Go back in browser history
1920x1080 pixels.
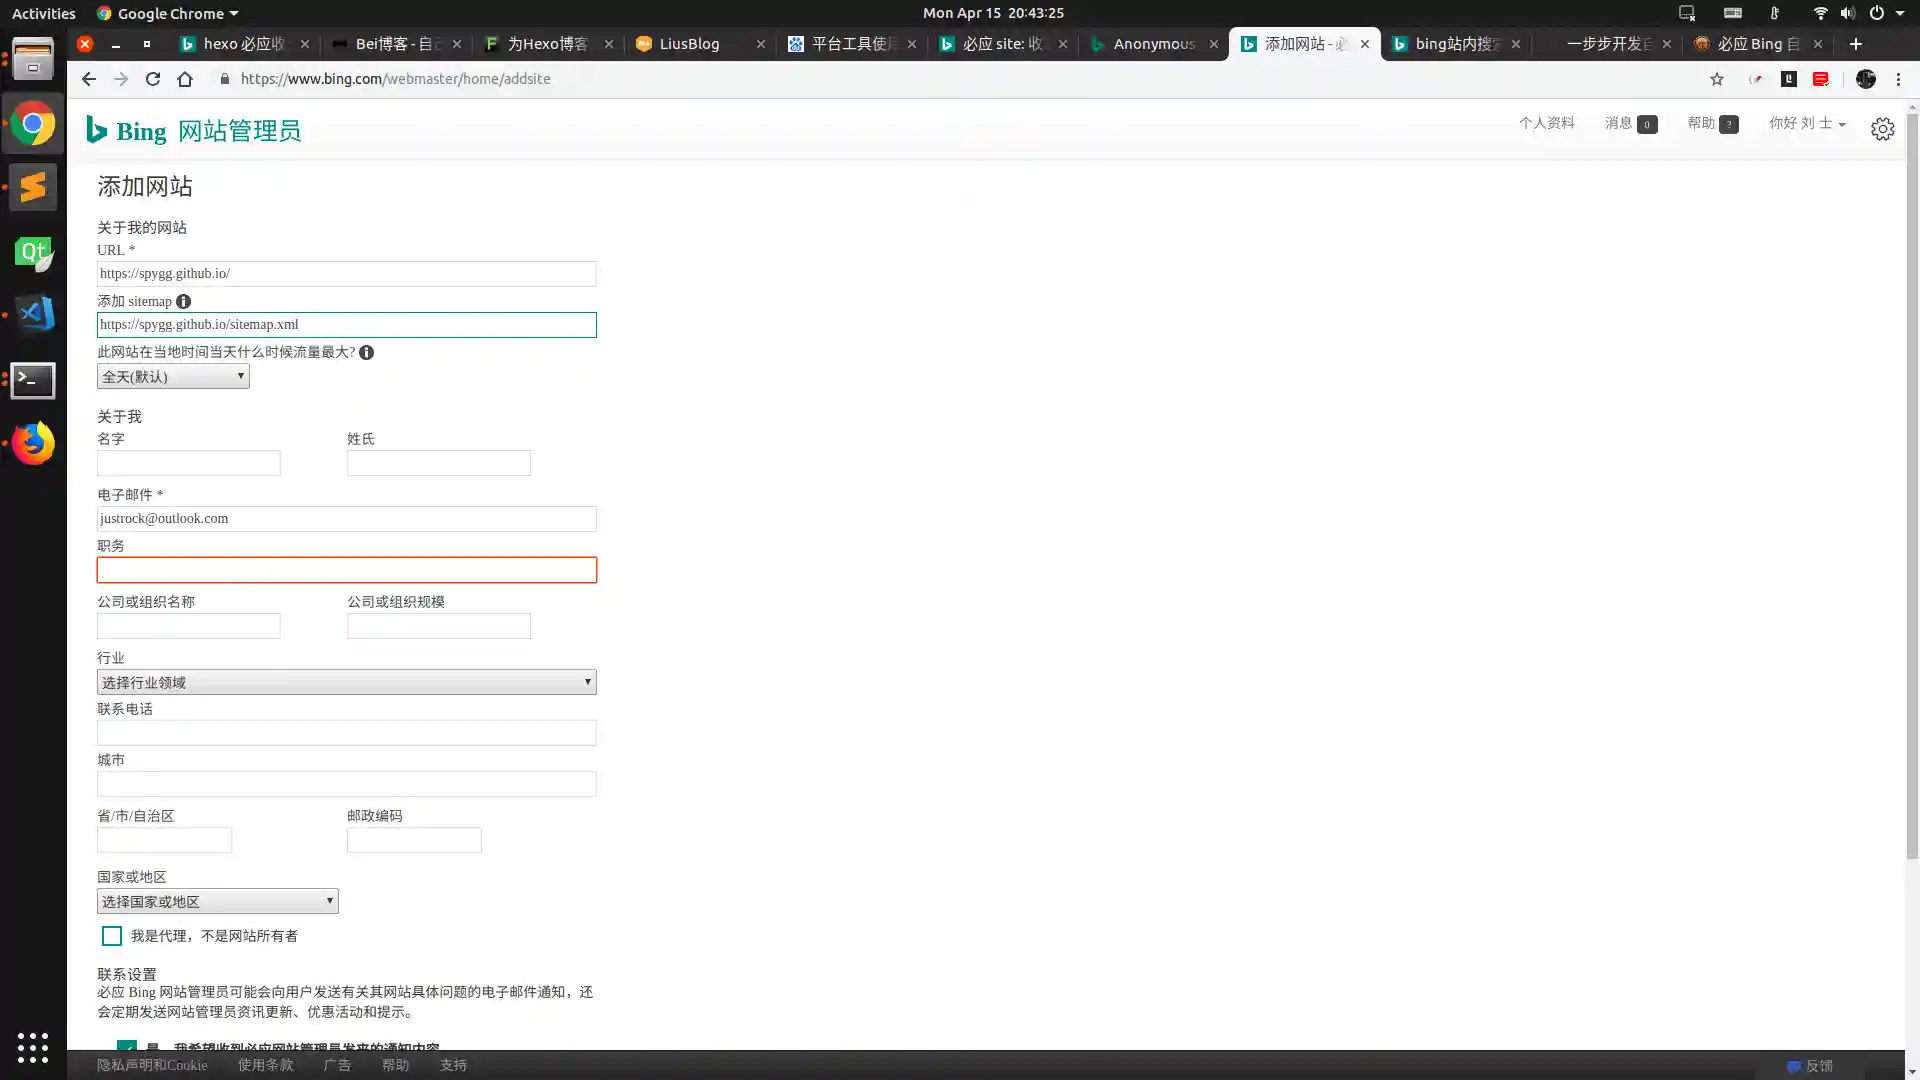[89, 79]
